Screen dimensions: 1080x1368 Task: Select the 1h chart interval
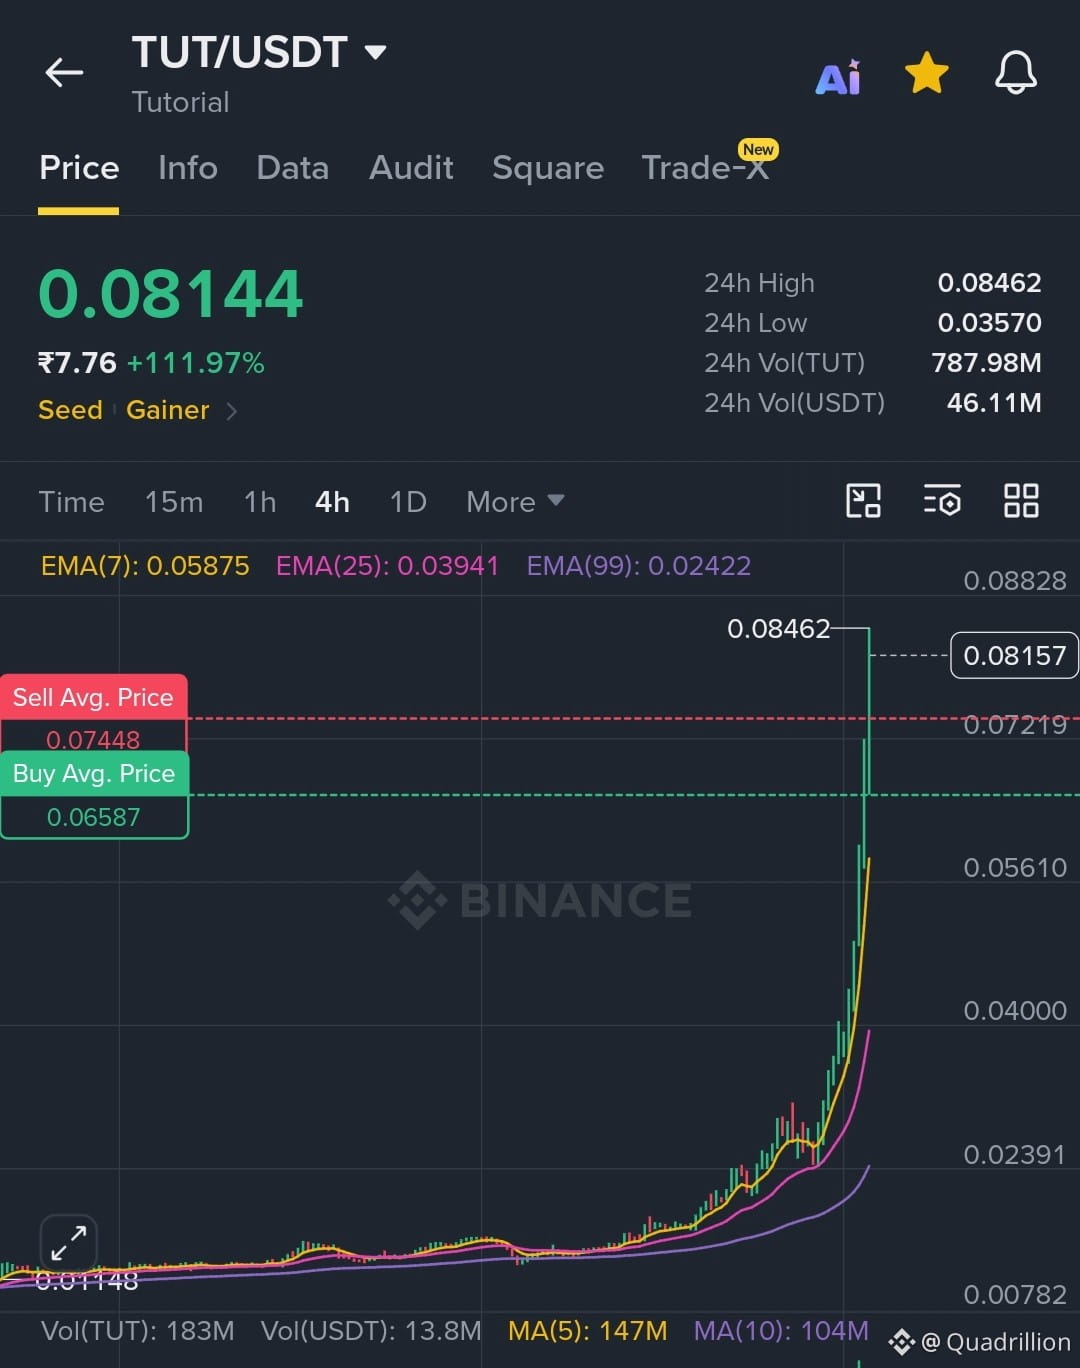[260, 501]
